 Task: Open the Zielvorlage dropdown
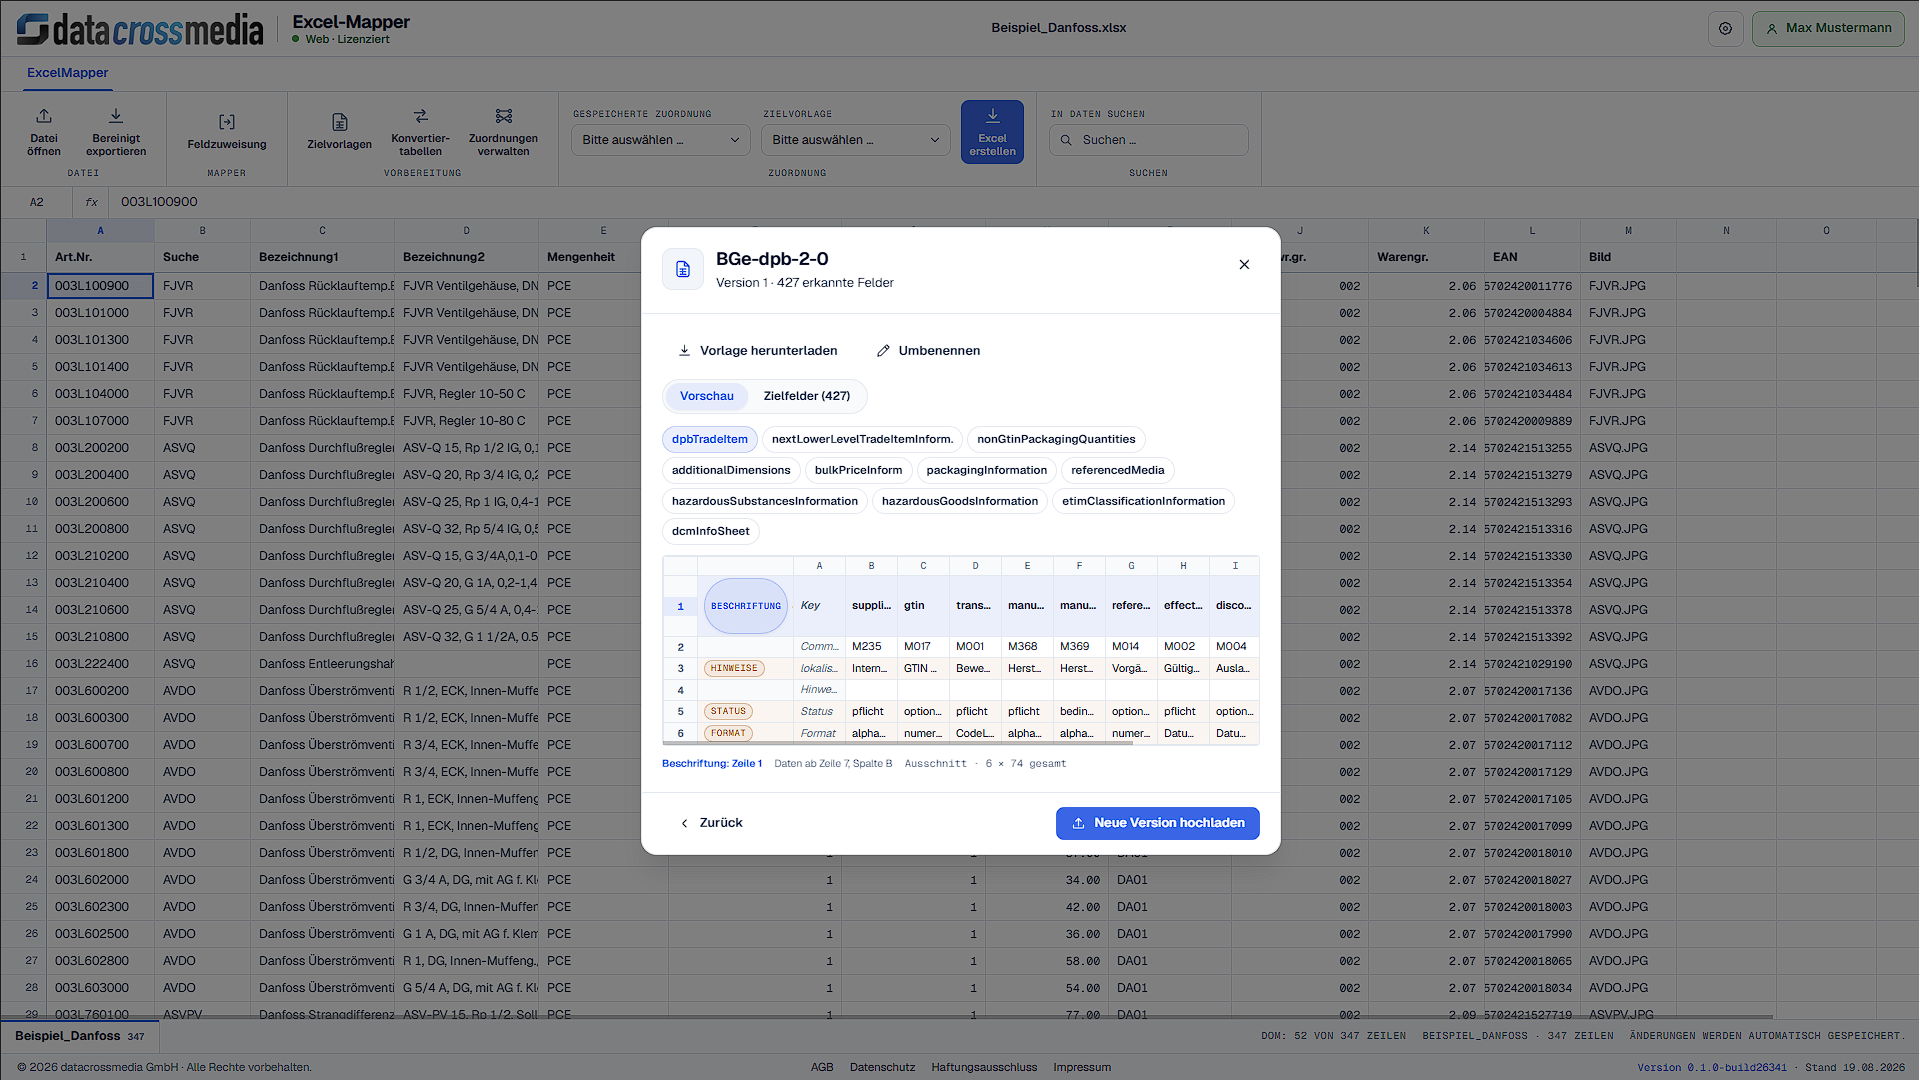tap(856, 140)
